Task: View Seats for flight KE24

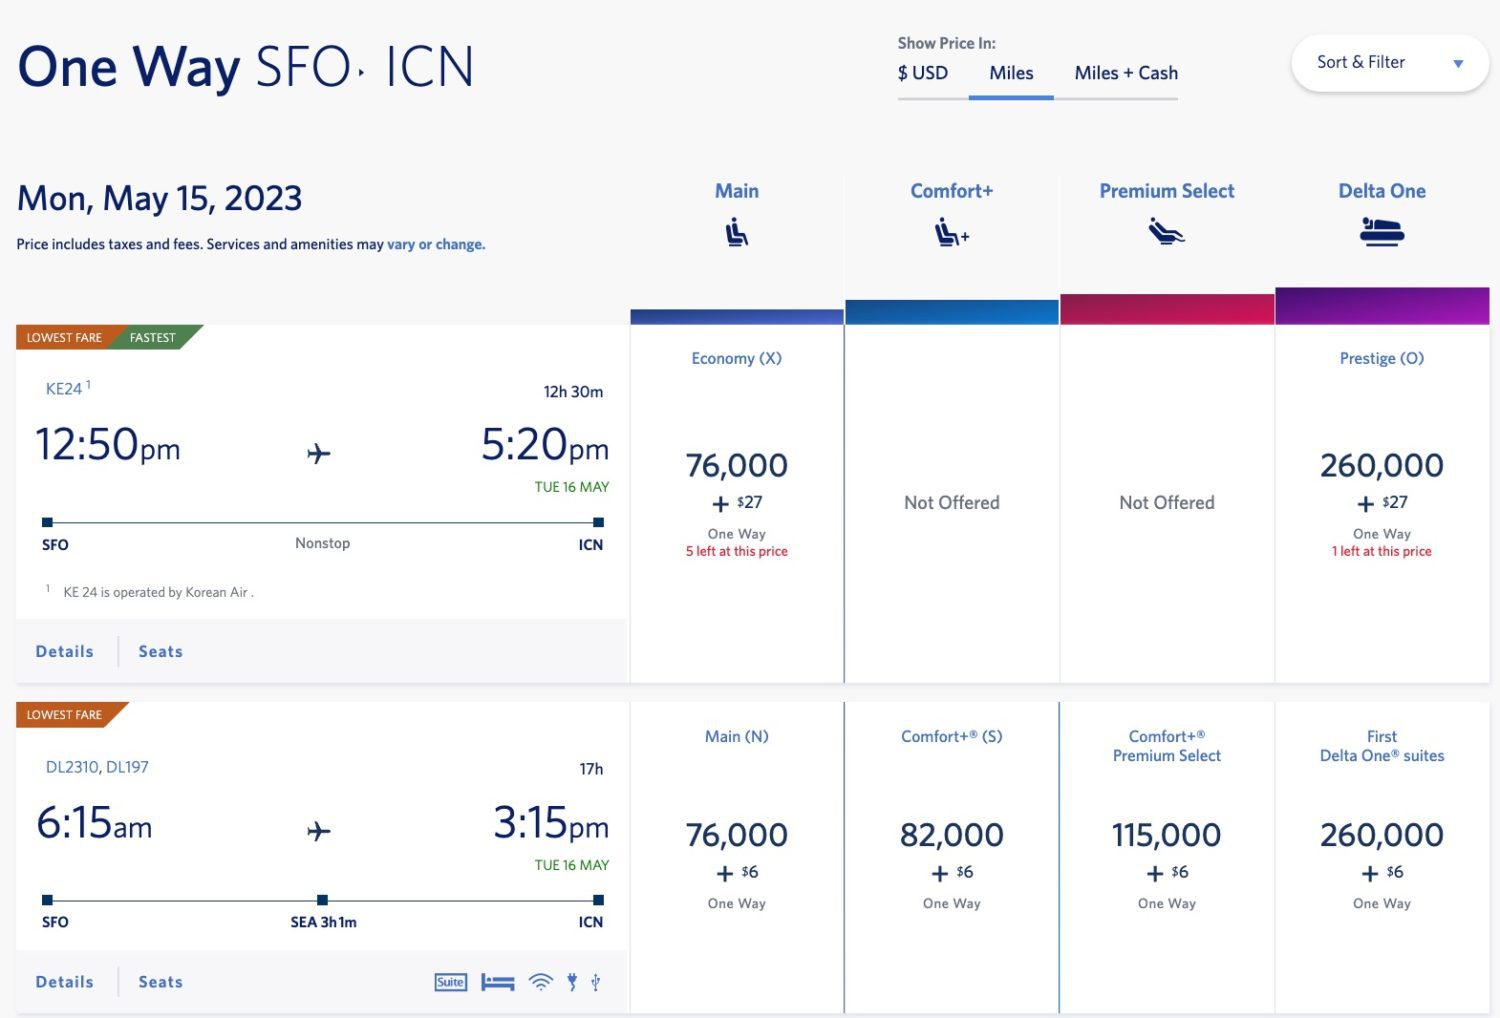Action: pyautogui.click(x=161, y=651)
